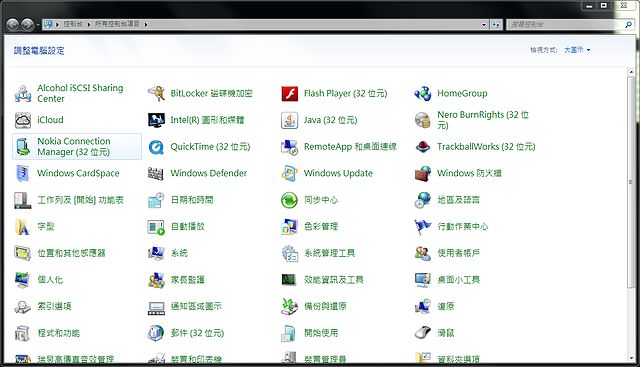Screen dimensions: 640x367
Task: Click the vertical scrollbar thumb
Action: click(631, 182)
